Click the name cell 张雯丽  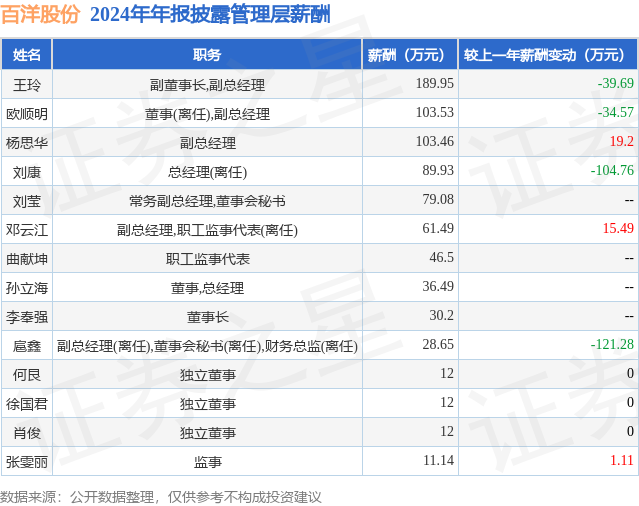click(26, 462)
